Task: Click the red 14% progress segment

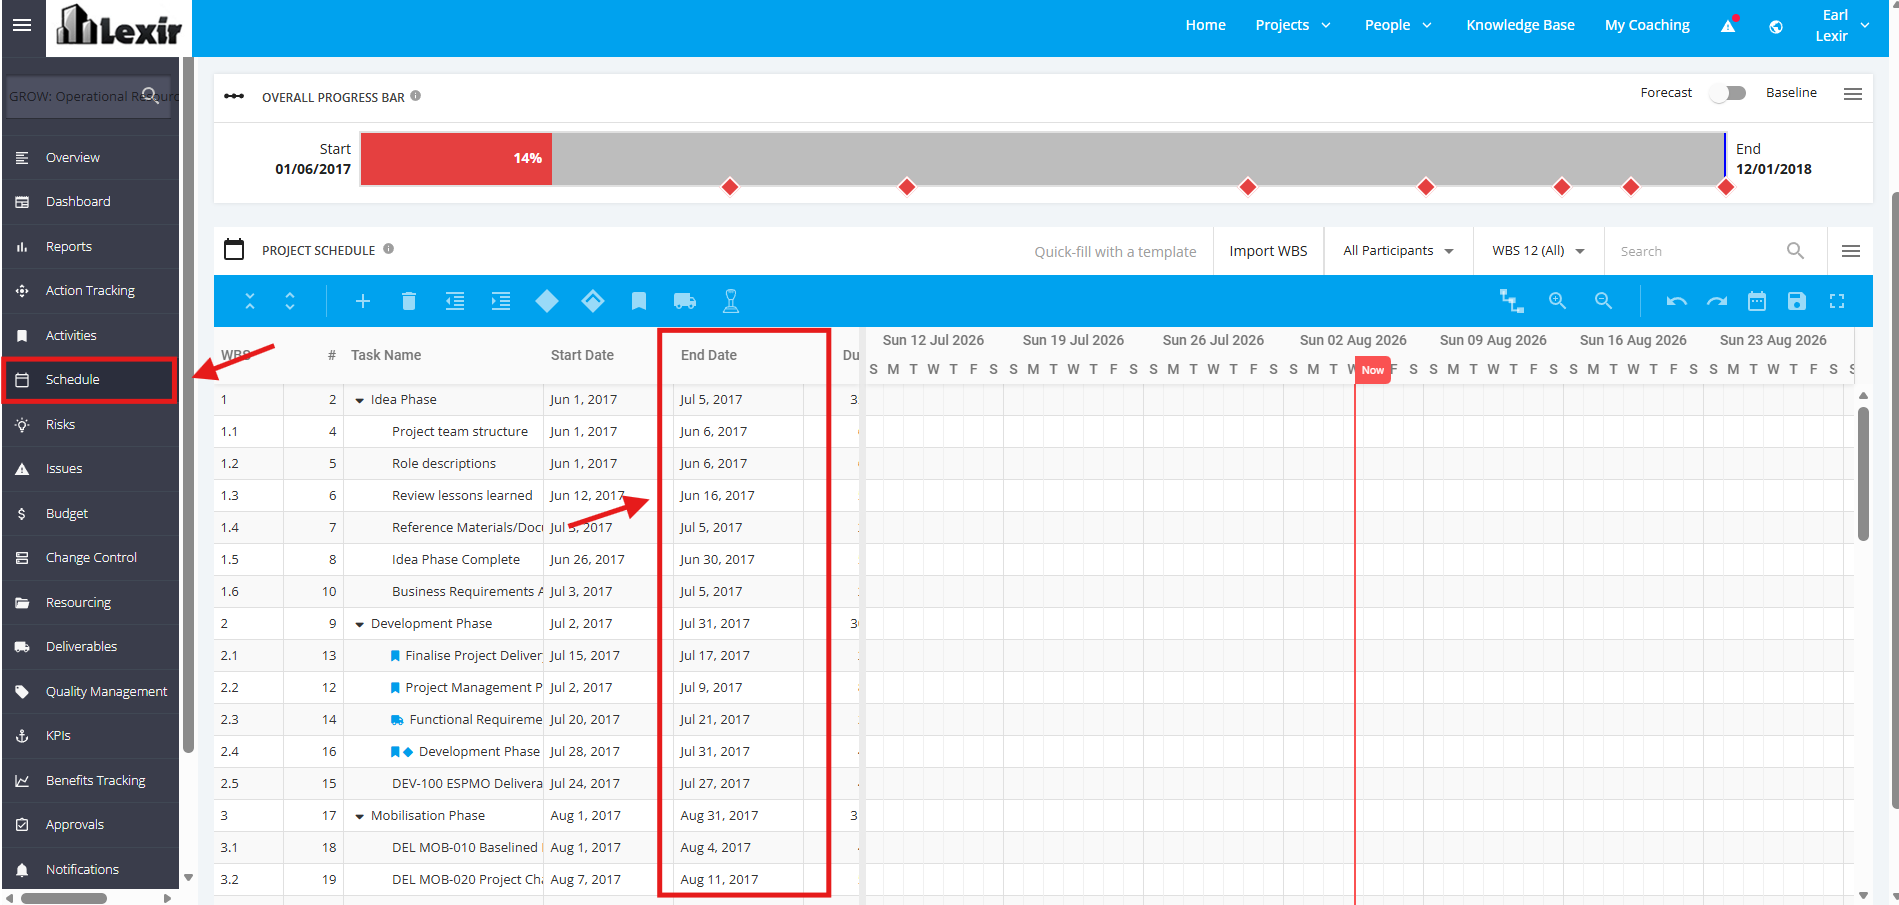Action: tap(456, 158)
